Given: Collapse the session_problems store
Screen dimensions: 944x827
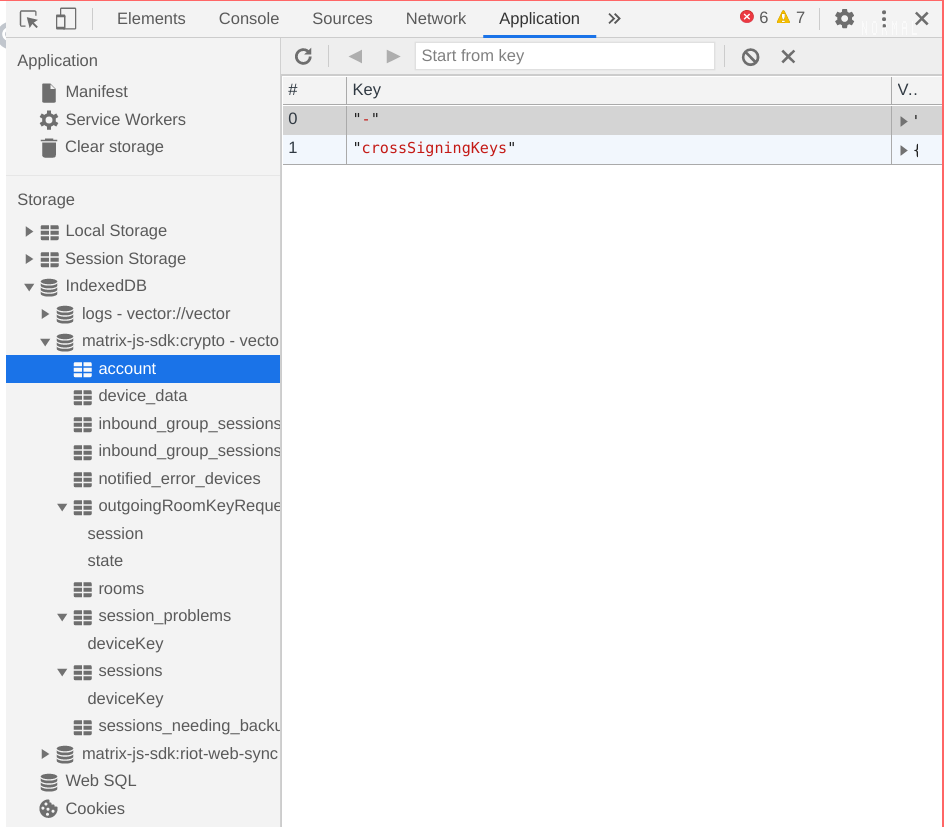Looking at the screenshot, I should point(61,616).
